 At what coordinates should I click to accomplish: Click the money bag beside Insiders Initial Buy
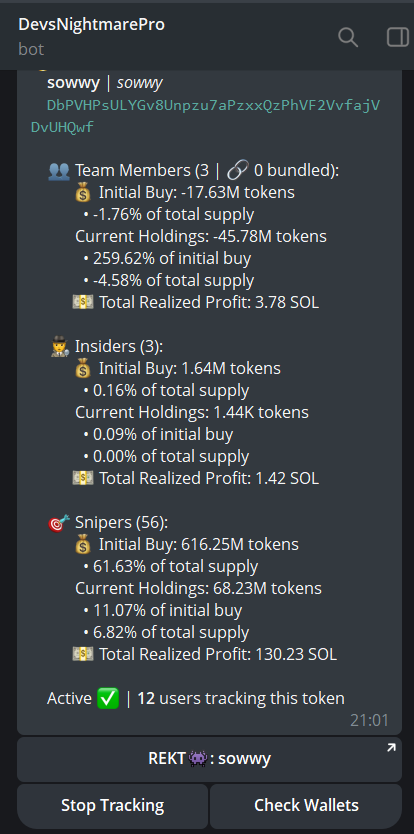click(84, 369)
